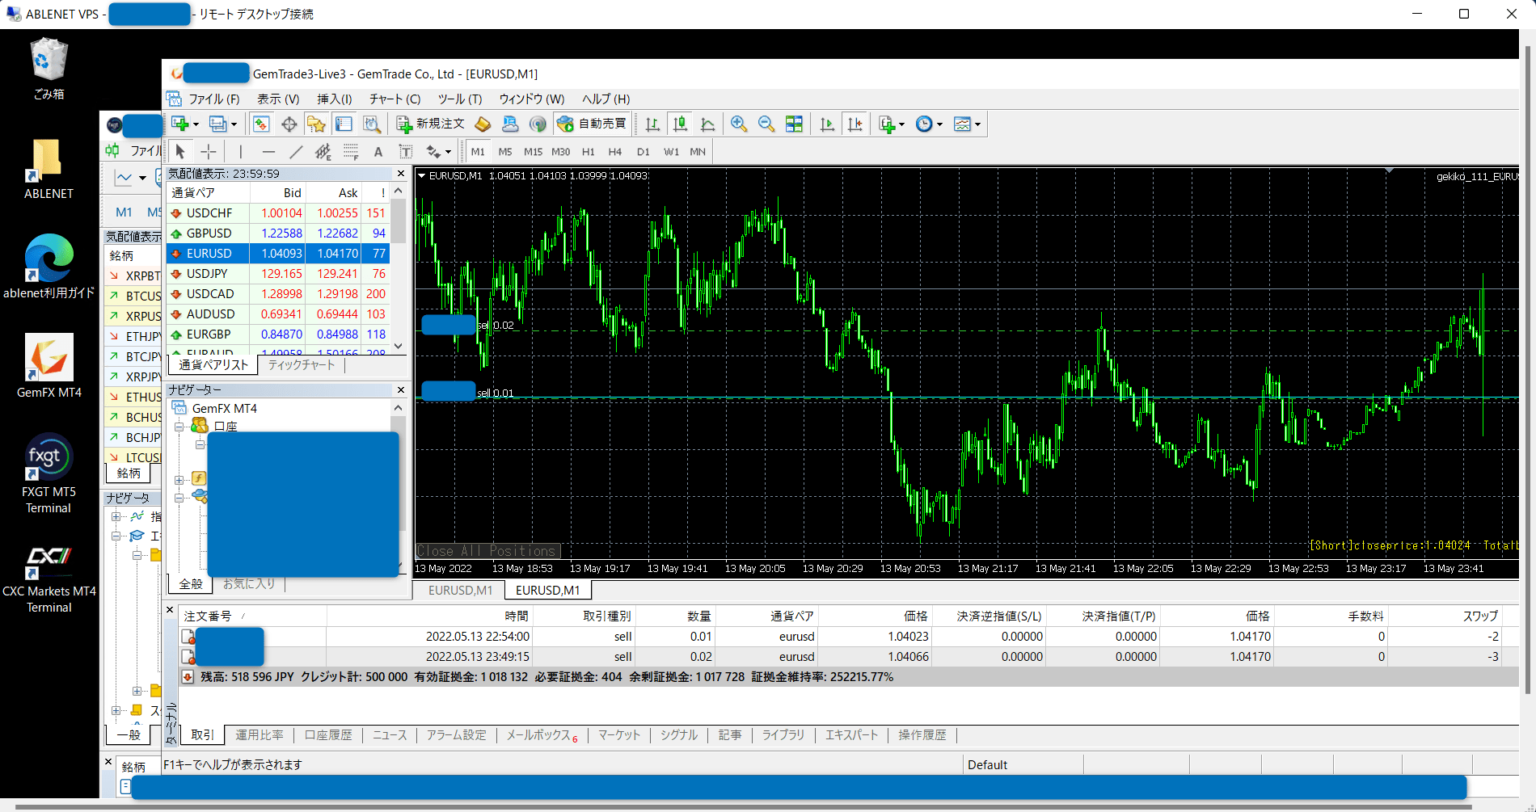Select the Crosshair cursor tool

click(208, 151)
